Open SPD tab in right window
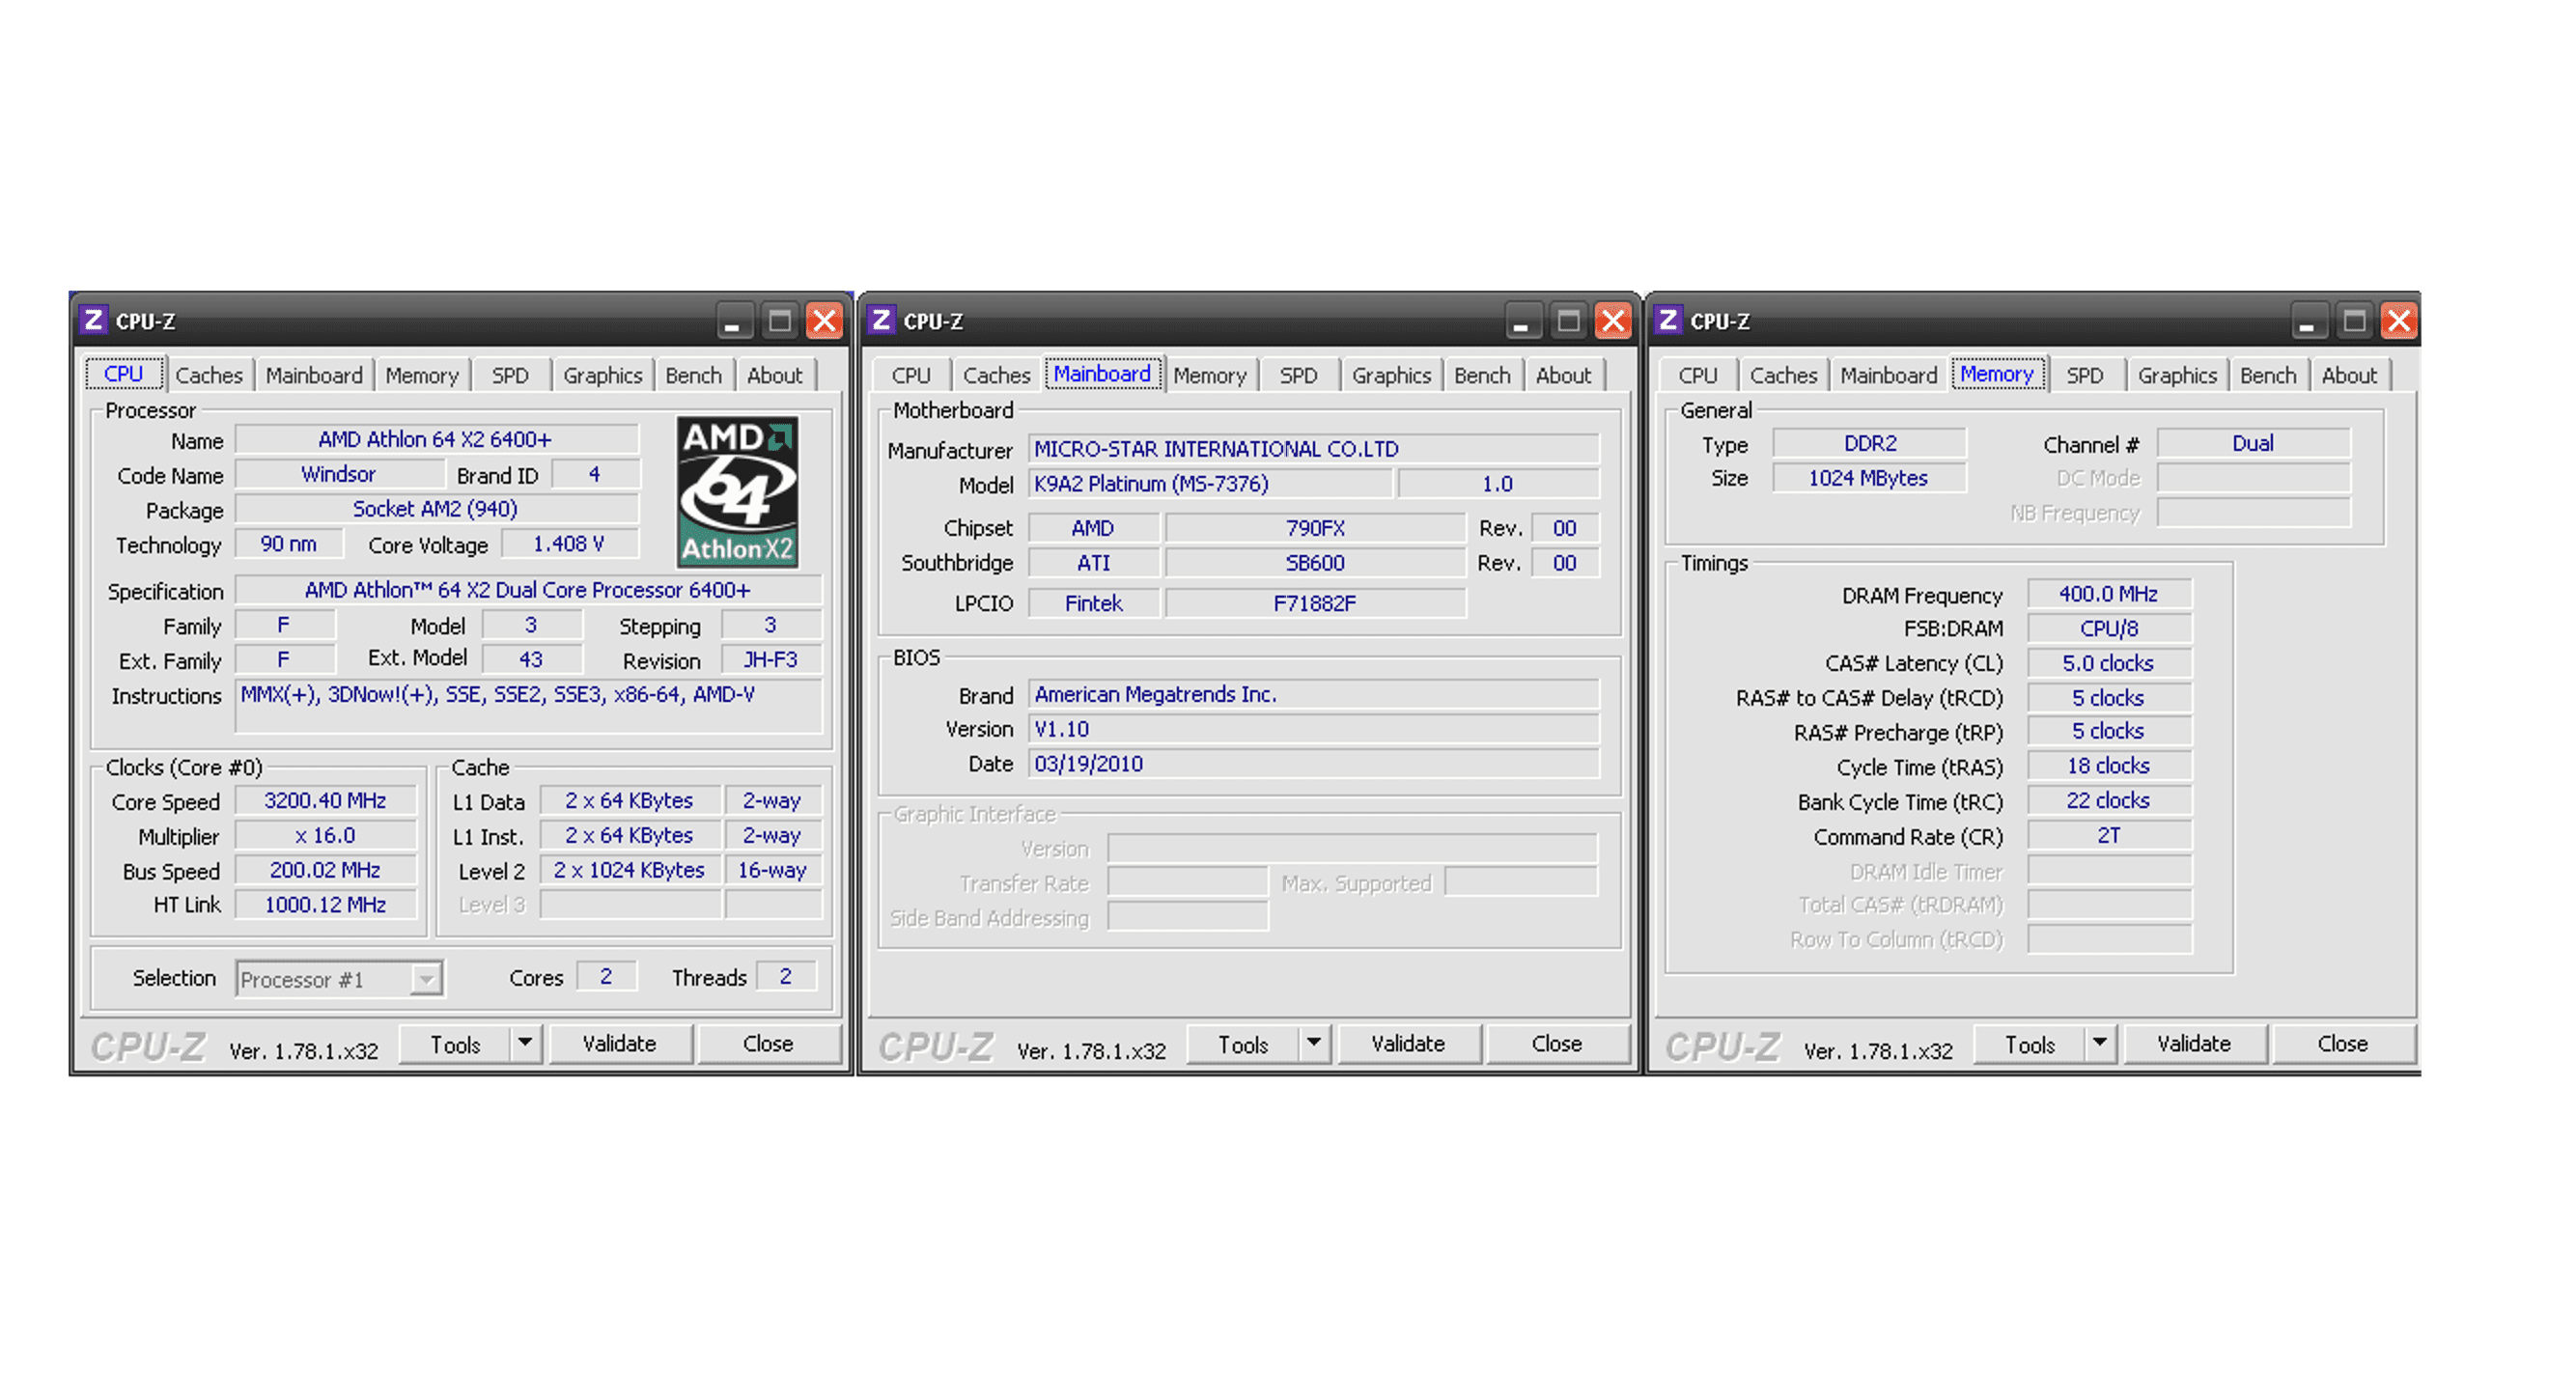The width and height of the screenshot is (2576, 1396). (2085, 375)
